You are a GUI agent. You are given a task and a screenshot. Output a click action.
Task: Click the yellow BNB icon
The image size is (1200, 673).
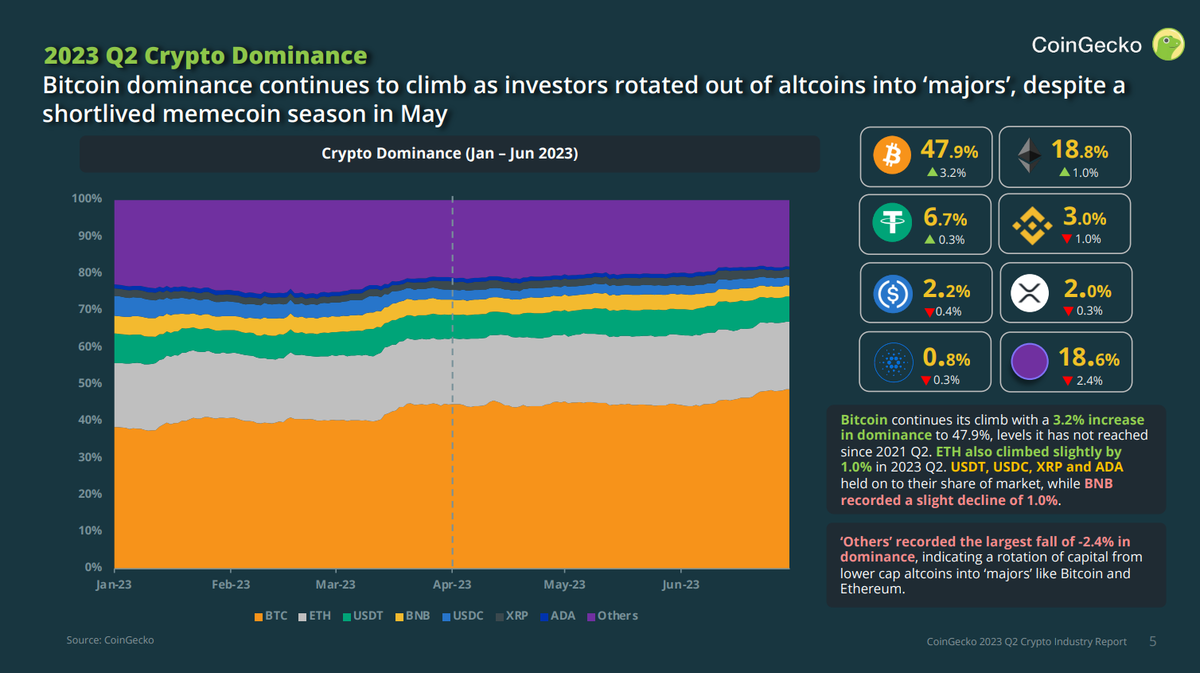(1028, 224)
